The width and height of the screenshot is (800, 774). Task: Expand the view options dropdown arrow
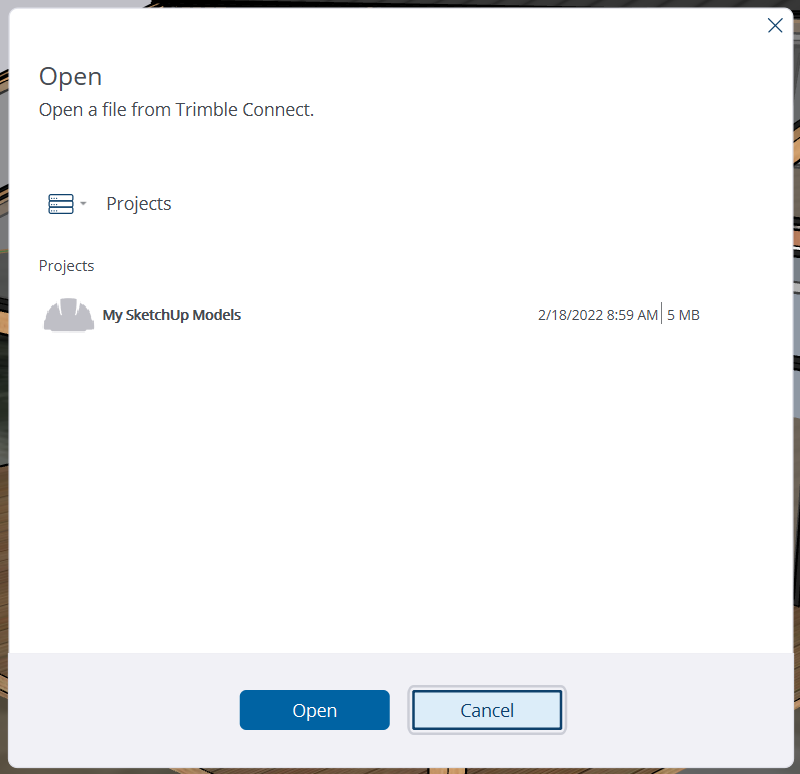[x=84, y=204]
